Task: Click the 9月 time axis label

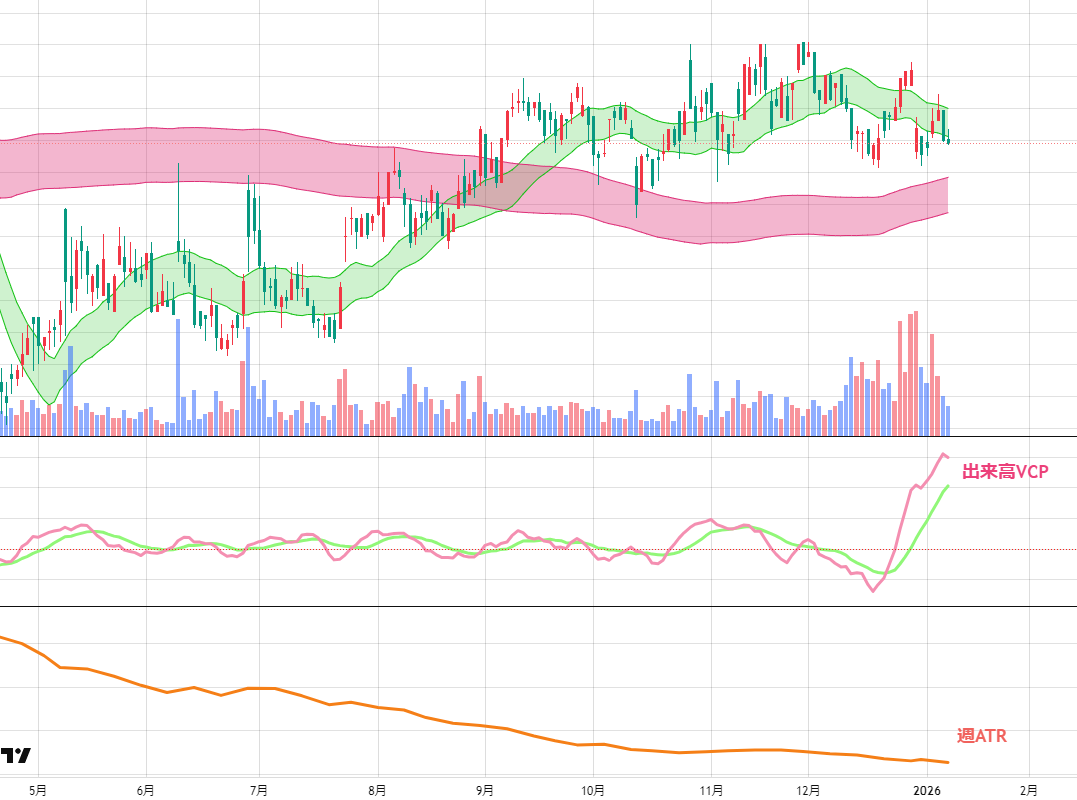Action: point(485,790)
